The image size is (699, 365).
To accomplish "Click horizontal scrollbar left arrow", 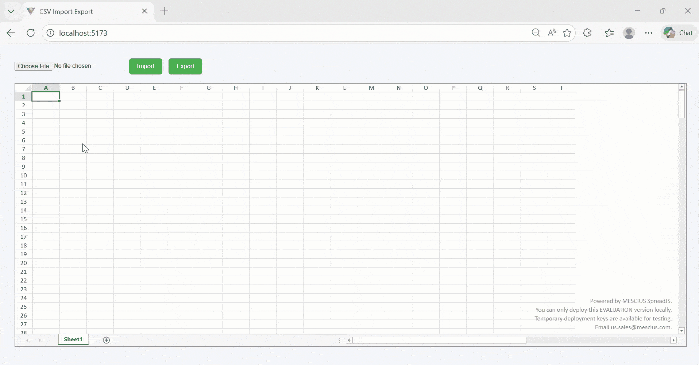I will (x=350, y=340).
